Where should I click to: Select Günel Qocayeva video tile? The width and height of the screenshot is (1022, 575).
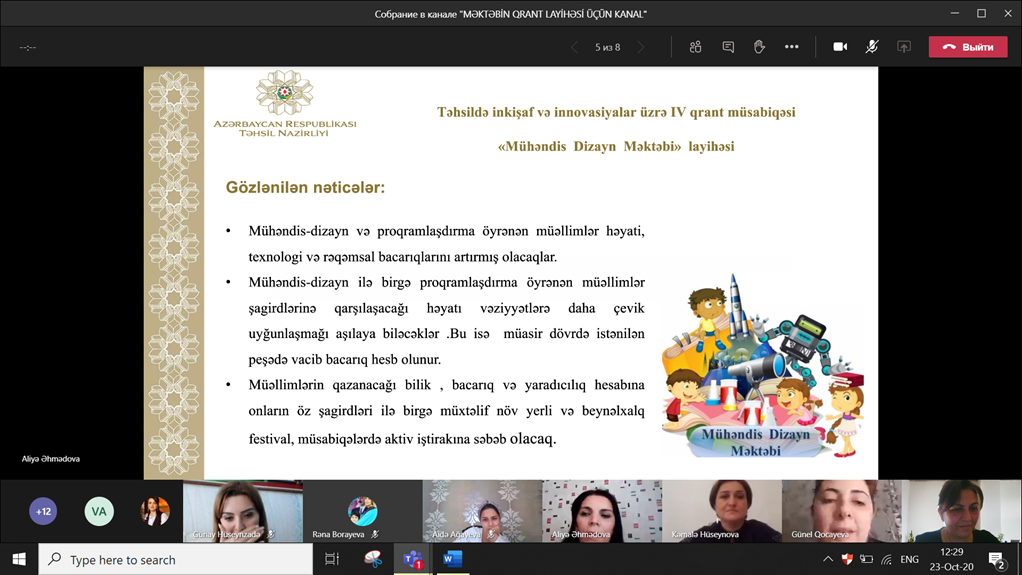(x=842, y=511)
